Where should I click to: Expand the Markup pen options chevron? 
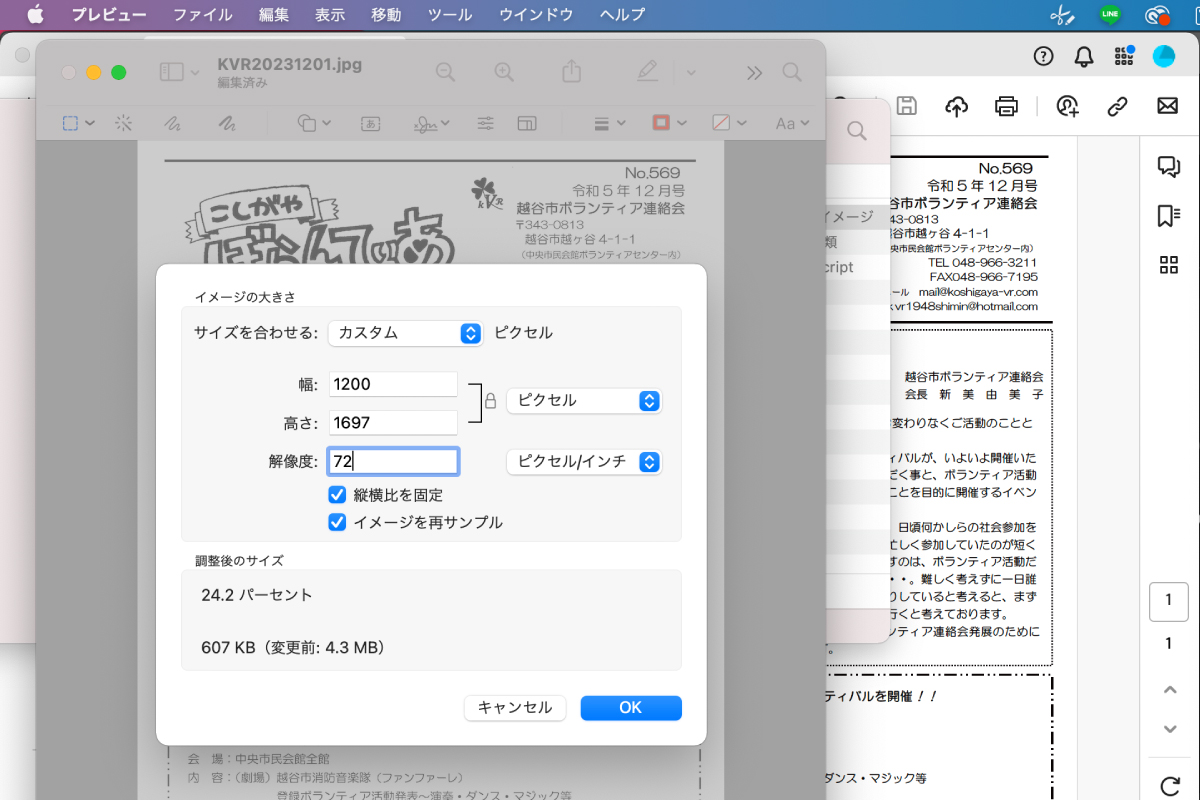tap(691, 72)
